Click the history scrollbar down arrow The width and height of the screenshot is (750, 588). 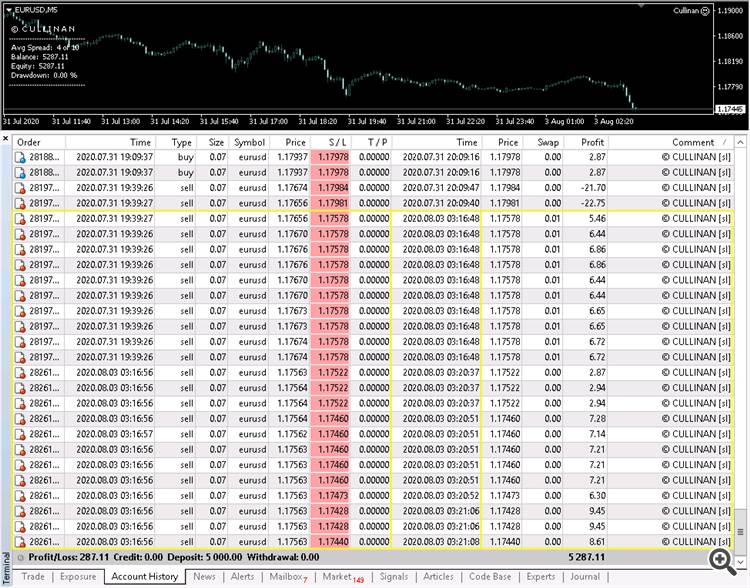740,562
